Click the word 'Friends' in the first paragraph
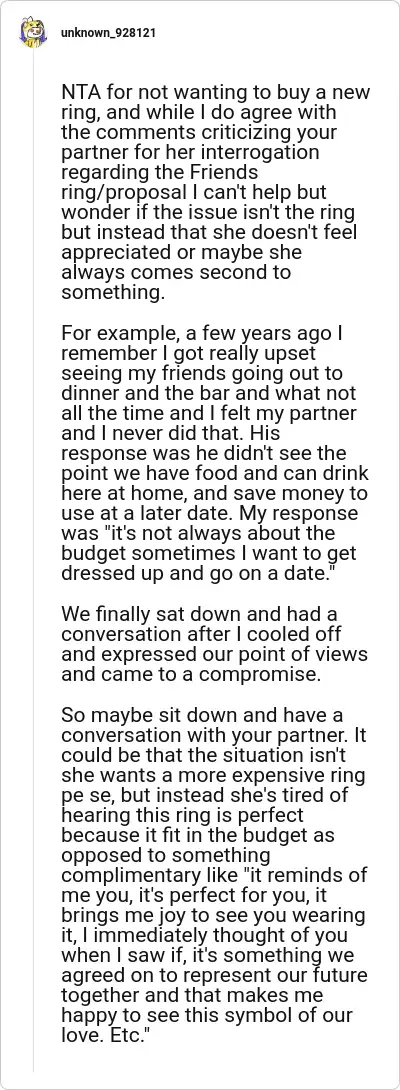The height and width of the screenshot is (1090, 400). tap(228, 172)
